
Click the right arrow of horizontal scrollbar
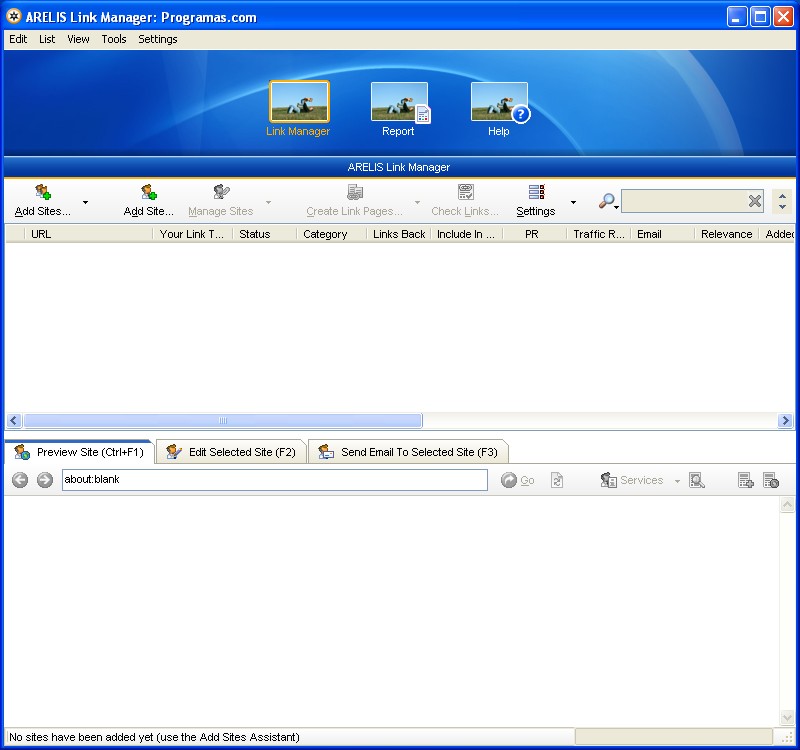pos(786,420)
